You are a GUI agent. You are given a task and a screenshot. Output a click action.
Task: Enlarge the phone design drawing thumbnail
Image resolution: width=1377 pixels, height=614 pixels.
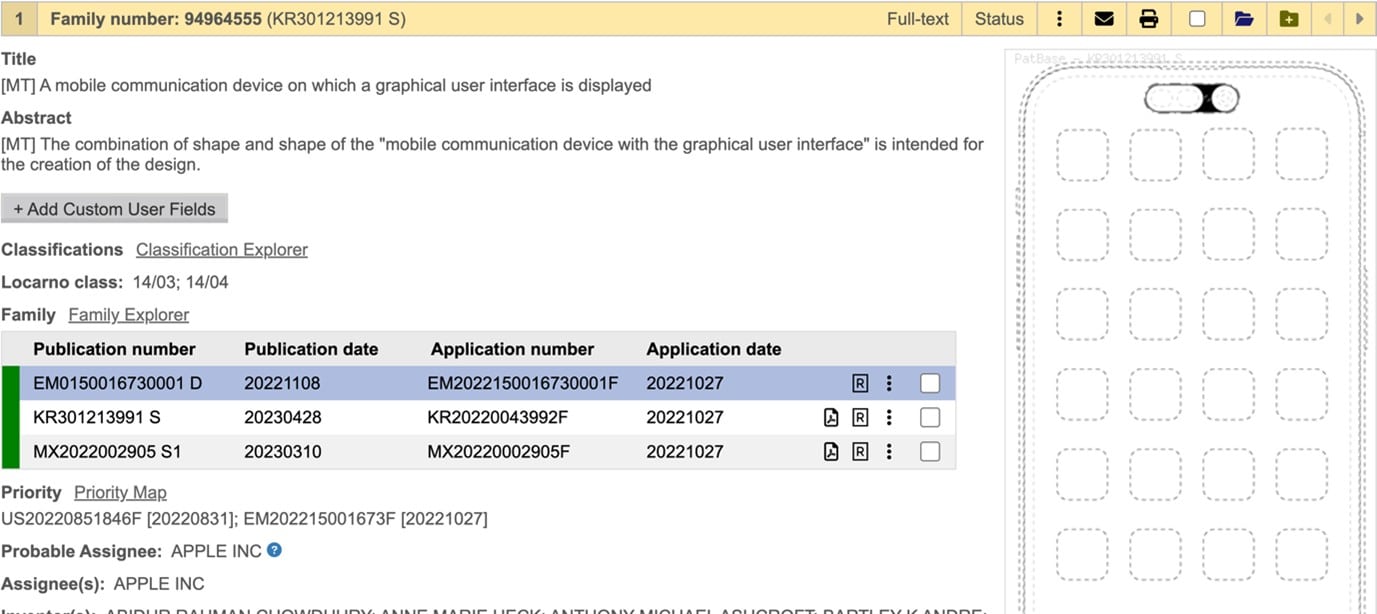(x=1190, y=330)
